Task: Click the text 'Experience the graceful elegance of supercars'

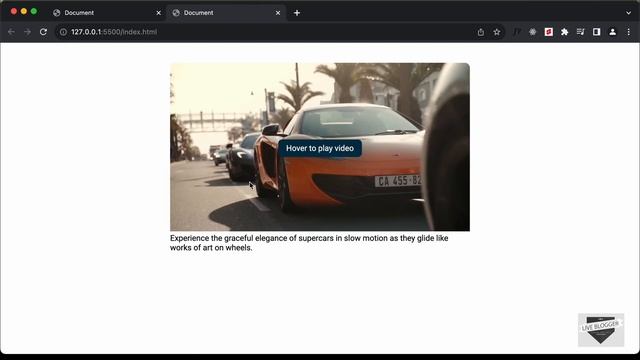Action: pos(252,238)
